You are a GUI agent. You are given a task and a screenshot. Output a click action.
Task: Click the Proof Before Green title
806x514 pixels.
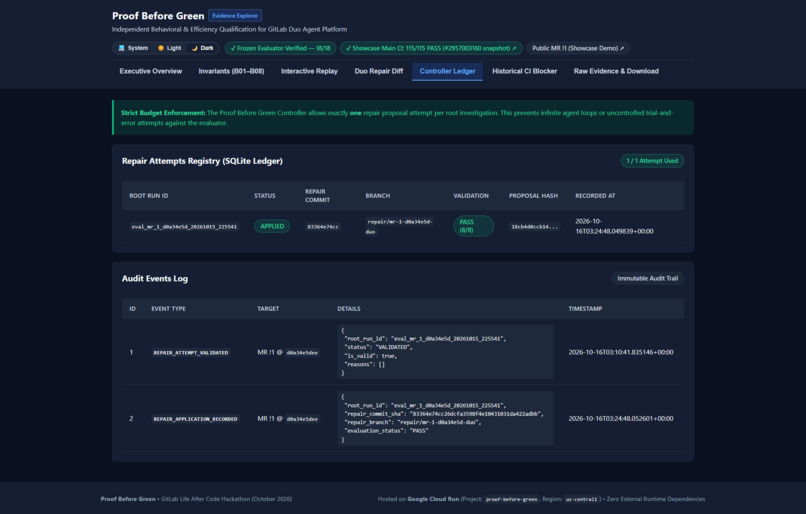pos(158,16)
